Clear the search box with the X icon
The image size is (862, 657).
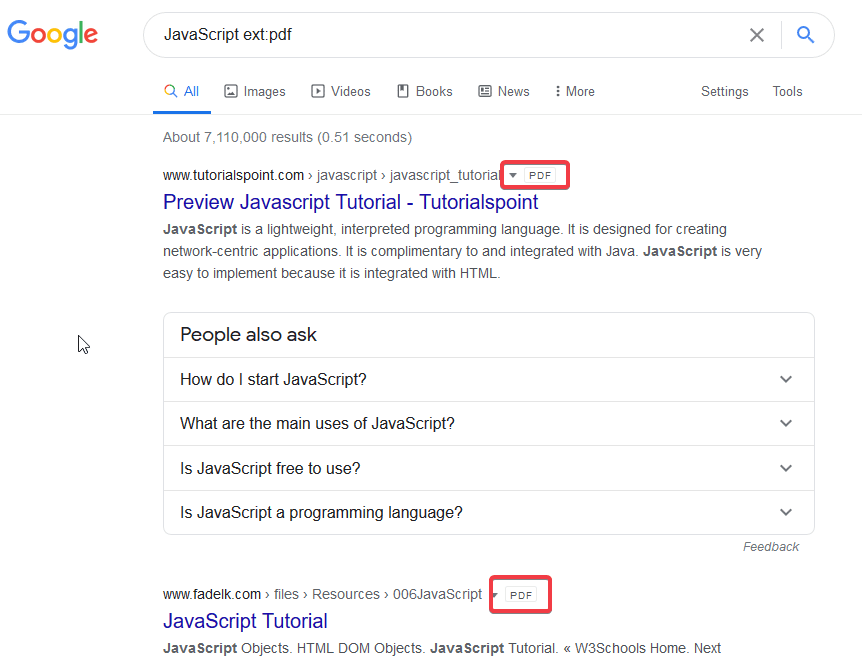[756, 35]
